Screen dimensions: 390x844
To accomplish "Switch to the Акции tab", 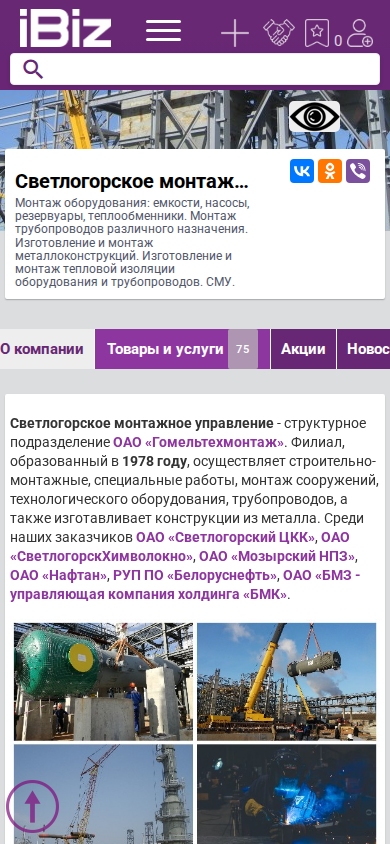I will point(303,349).
